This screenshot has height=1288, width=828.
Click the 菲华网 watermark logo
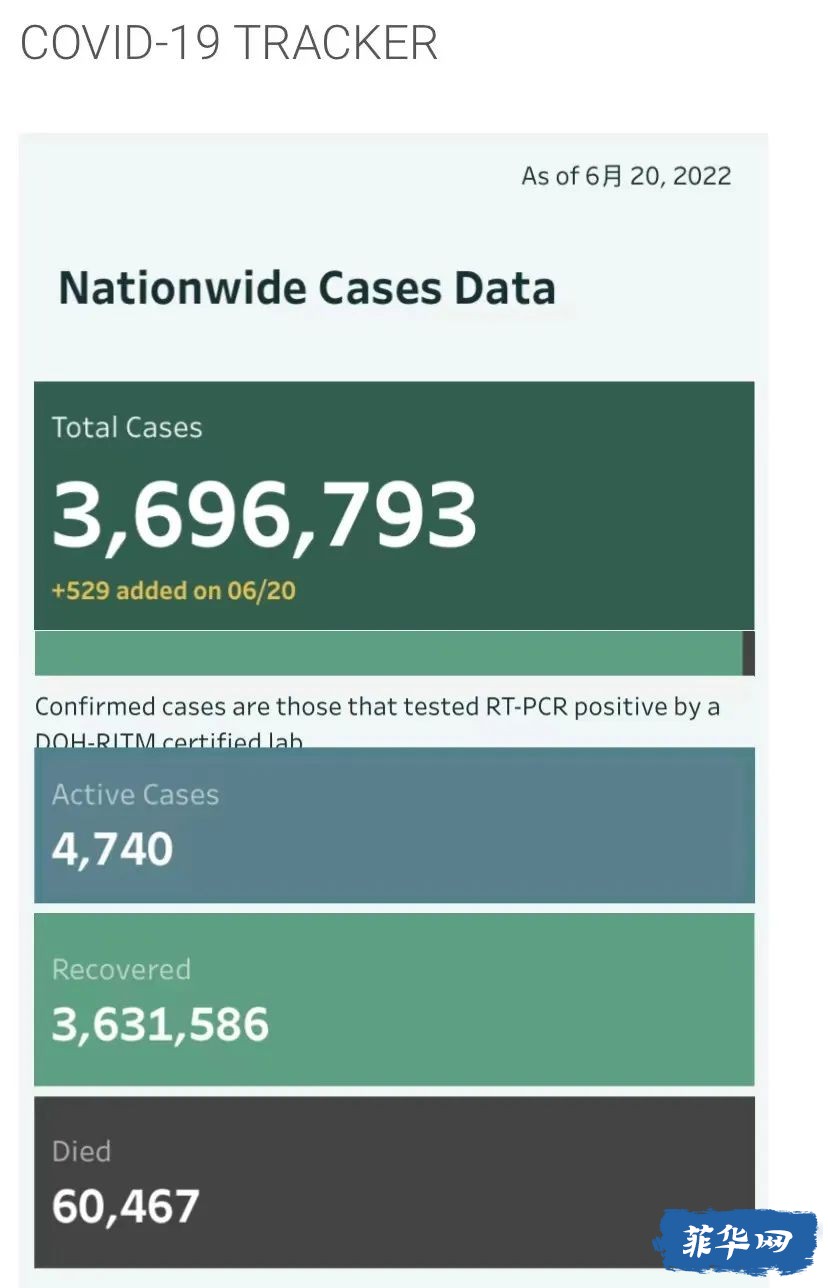[736, 1243]
